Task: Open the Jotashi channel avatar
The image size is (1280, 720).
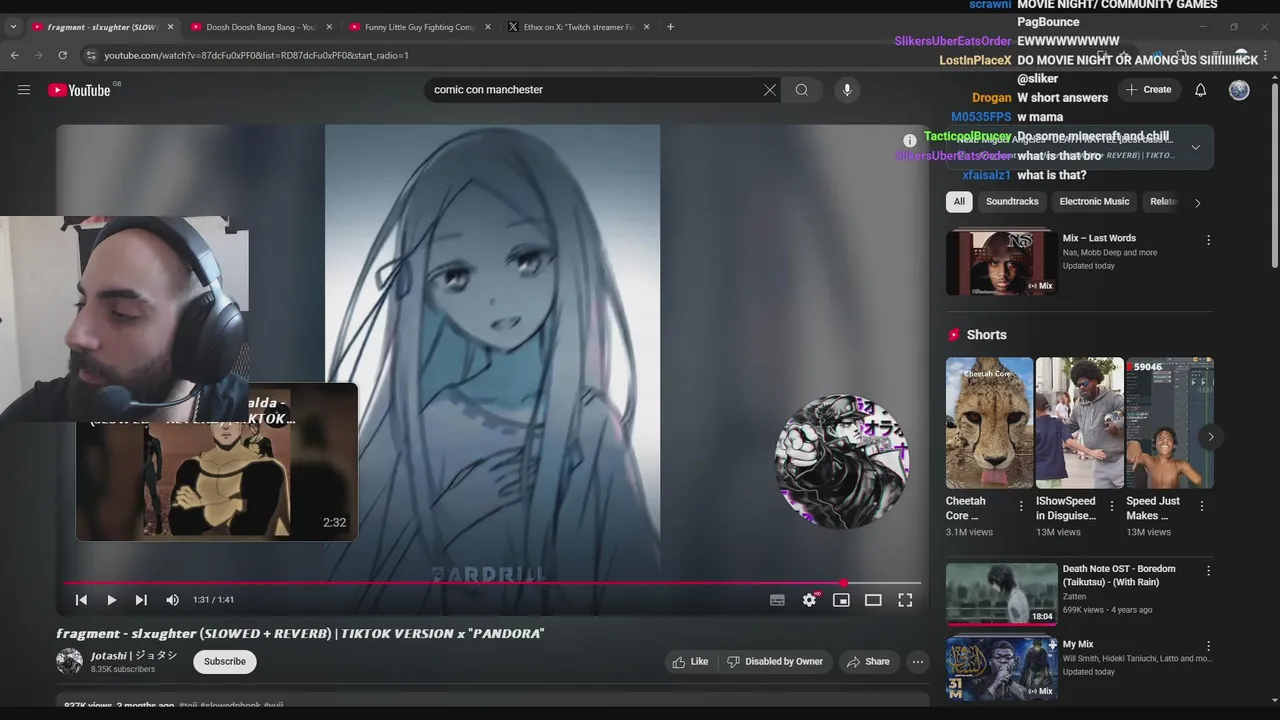Action: pos(69,661)
